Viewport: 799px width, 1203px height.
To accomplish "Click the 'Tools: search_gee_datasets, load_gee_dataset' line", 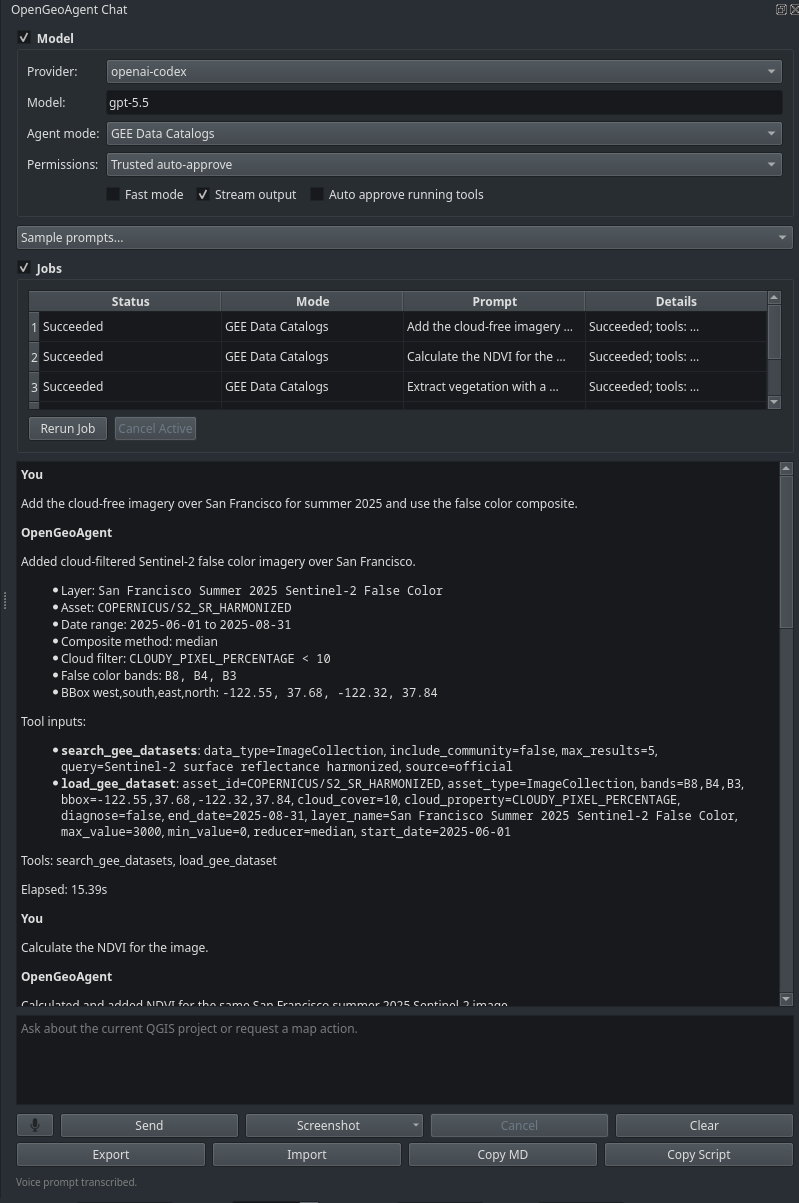I will 149,860.
